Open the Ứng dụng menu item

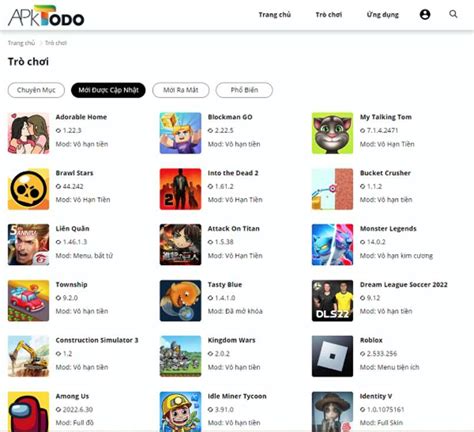click(382, 15)
